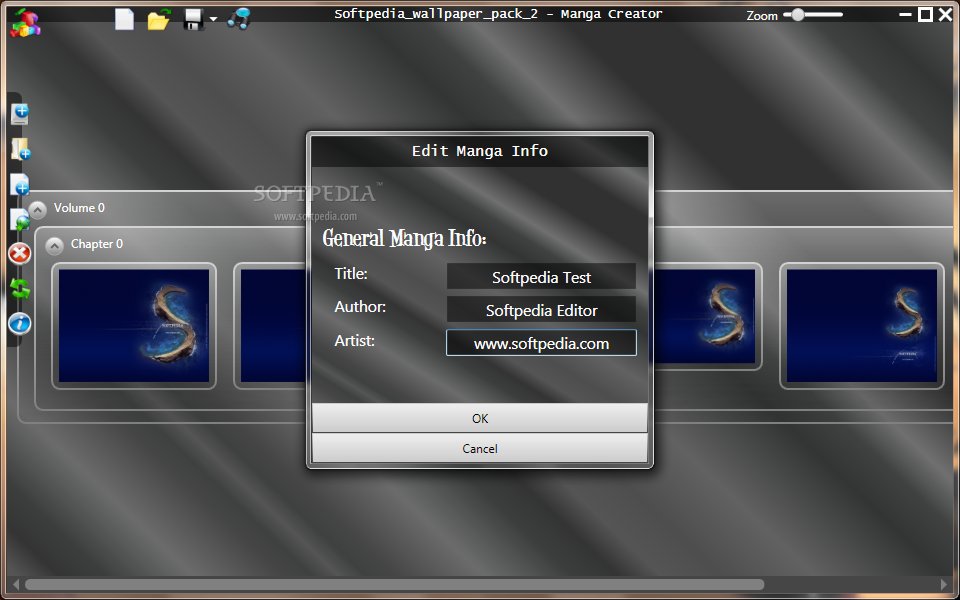The width and height of the screenshot is (960, 600).
Task: Open manga info with the blue i icon
Action: (x=20, y=323)
